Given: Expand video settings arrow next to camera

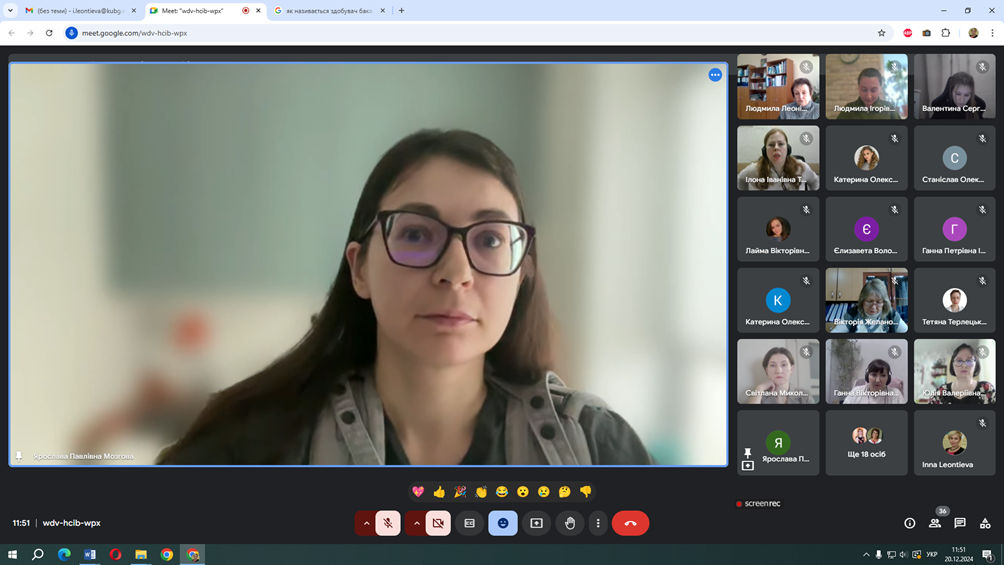Looking at the screenshot, I should pyautogui.click(x=416, y=523).
